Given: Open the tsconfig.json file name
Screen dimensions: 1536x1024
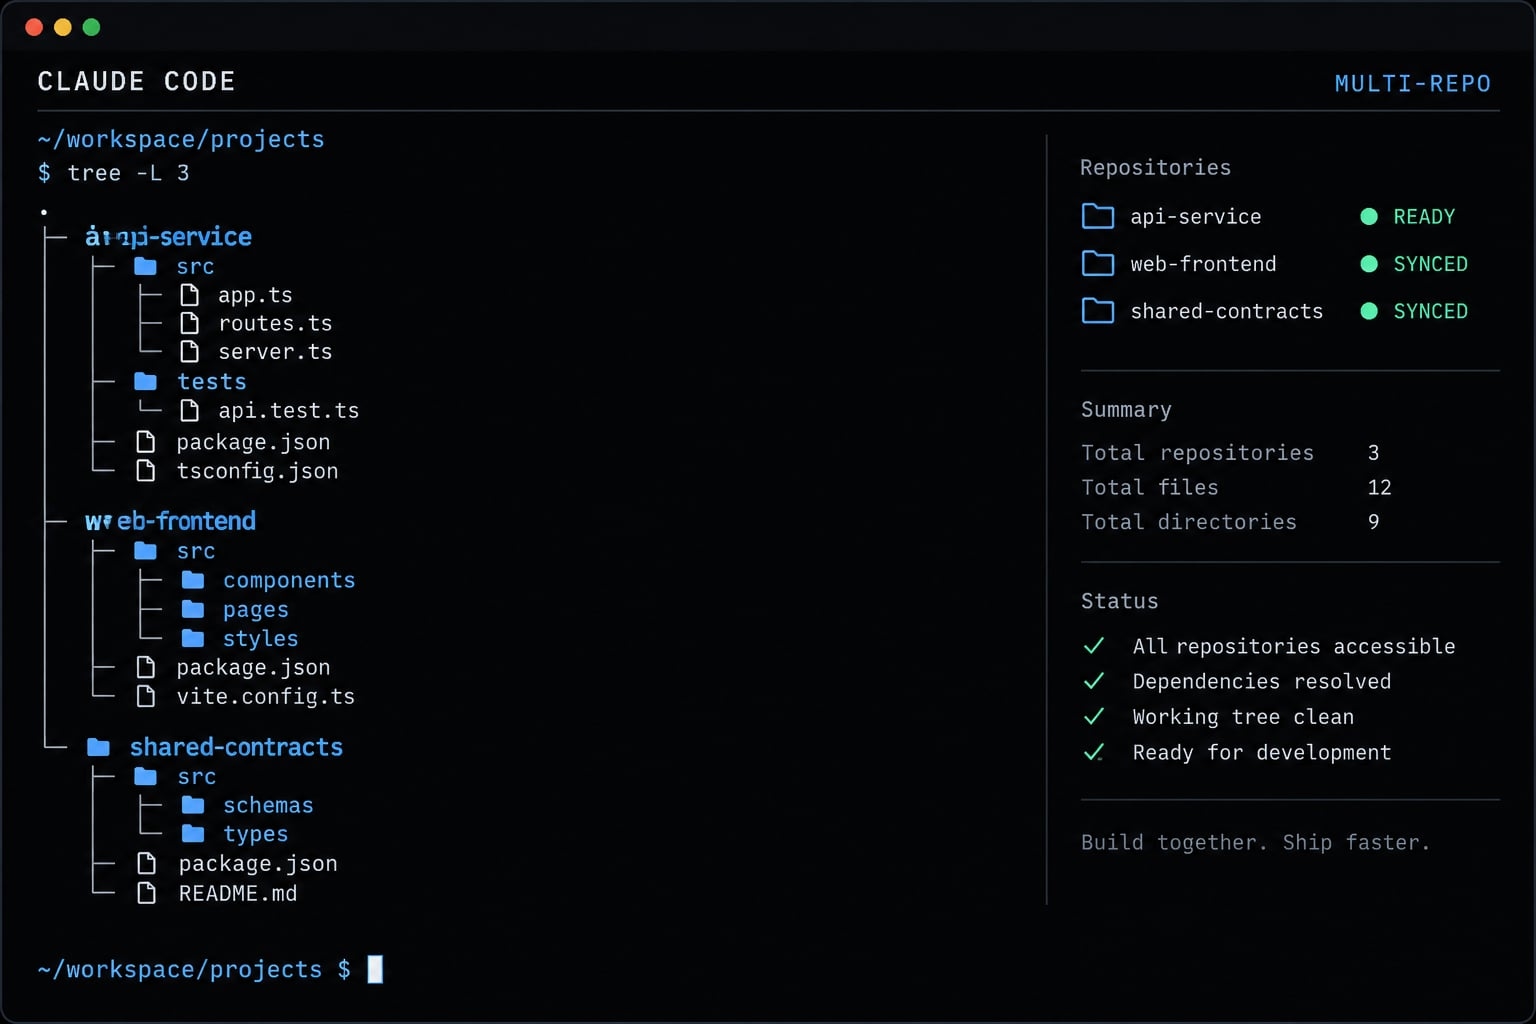Looking at the screenshot, I should coord(257,471).
